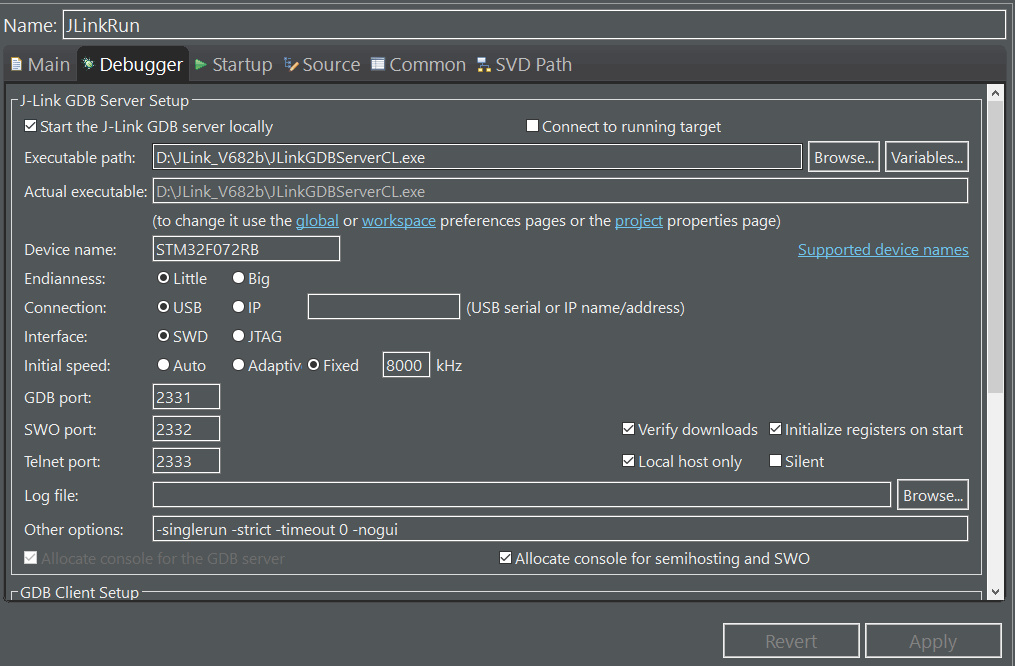Toggle the Verify downloads checkbox
The image size is (1015, 666).
coord(628,429)
